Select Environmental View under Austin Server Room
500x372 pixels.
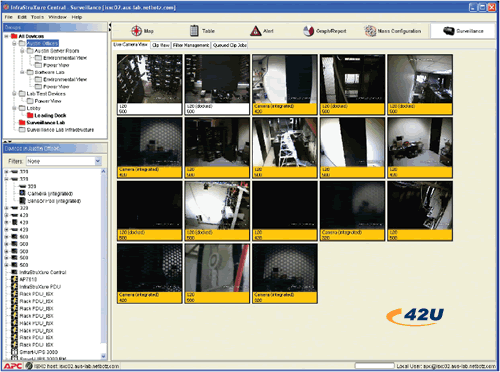[65, 58]
